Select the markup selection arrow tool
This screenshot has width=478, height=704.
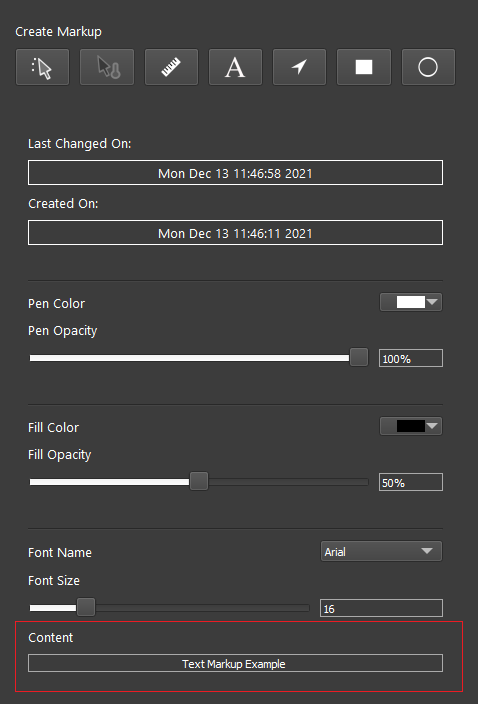pos(43,67)
